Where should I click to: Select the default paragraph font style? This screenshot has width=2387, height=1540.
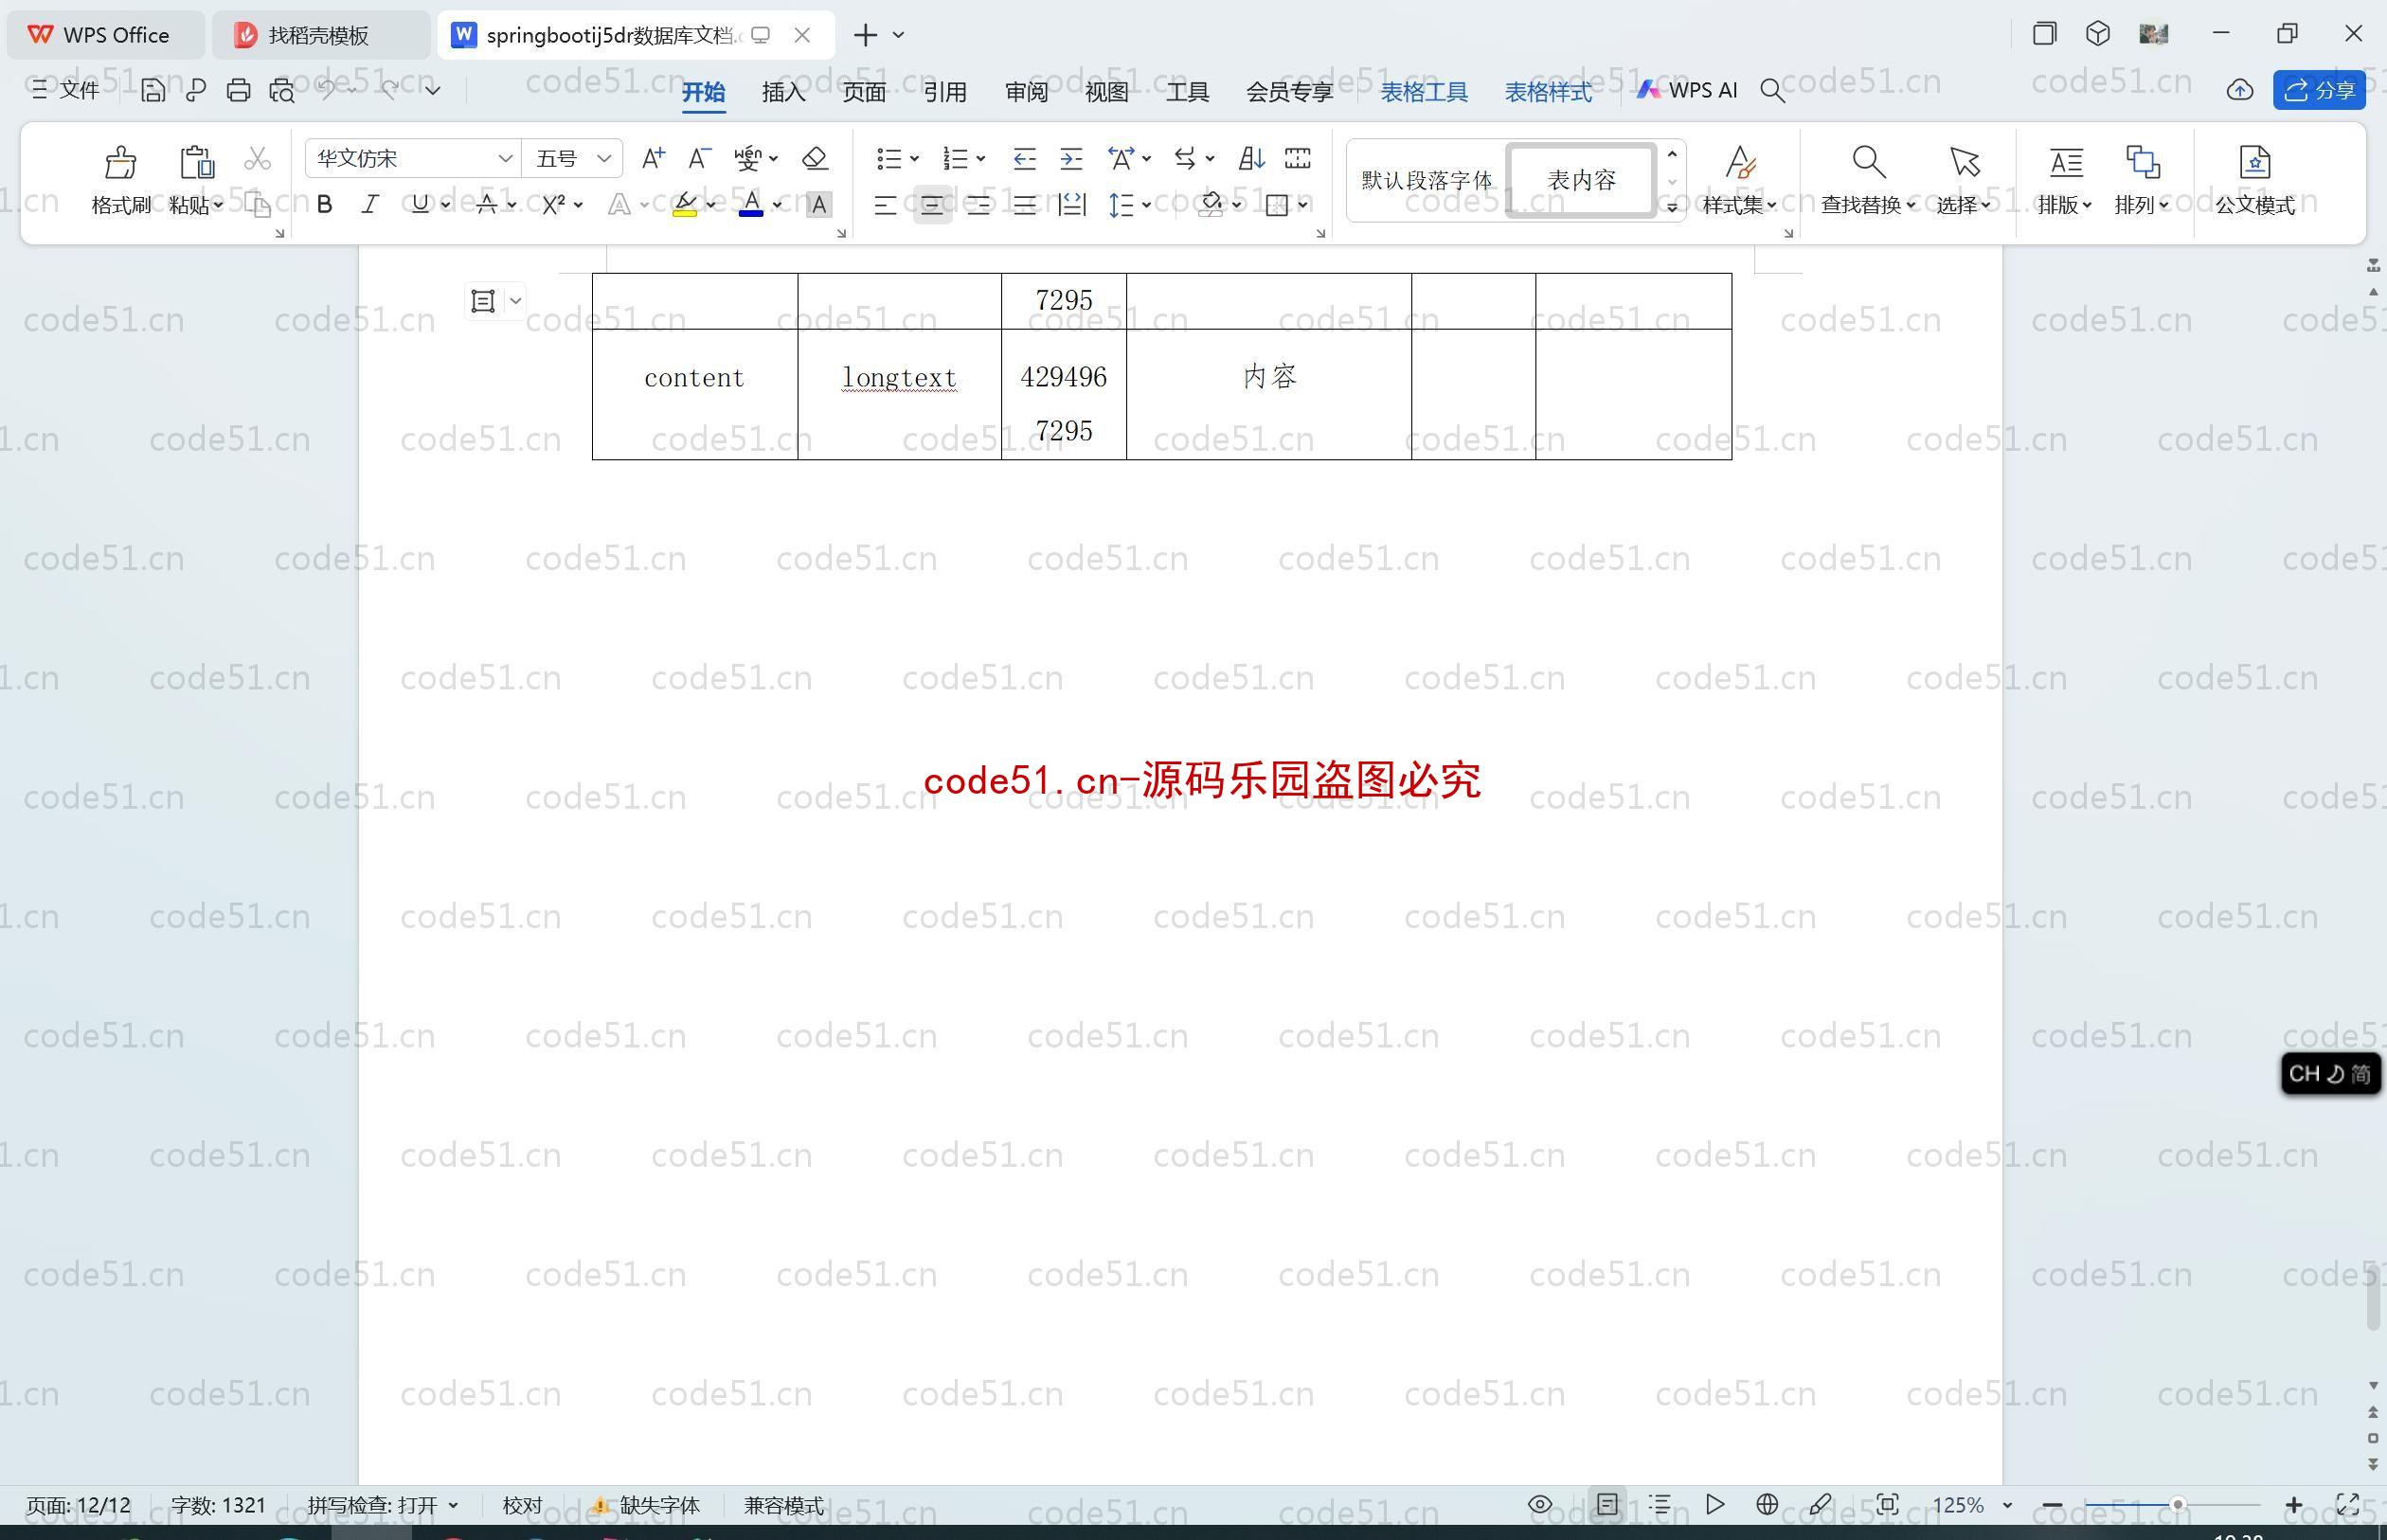coord(1426,180)
